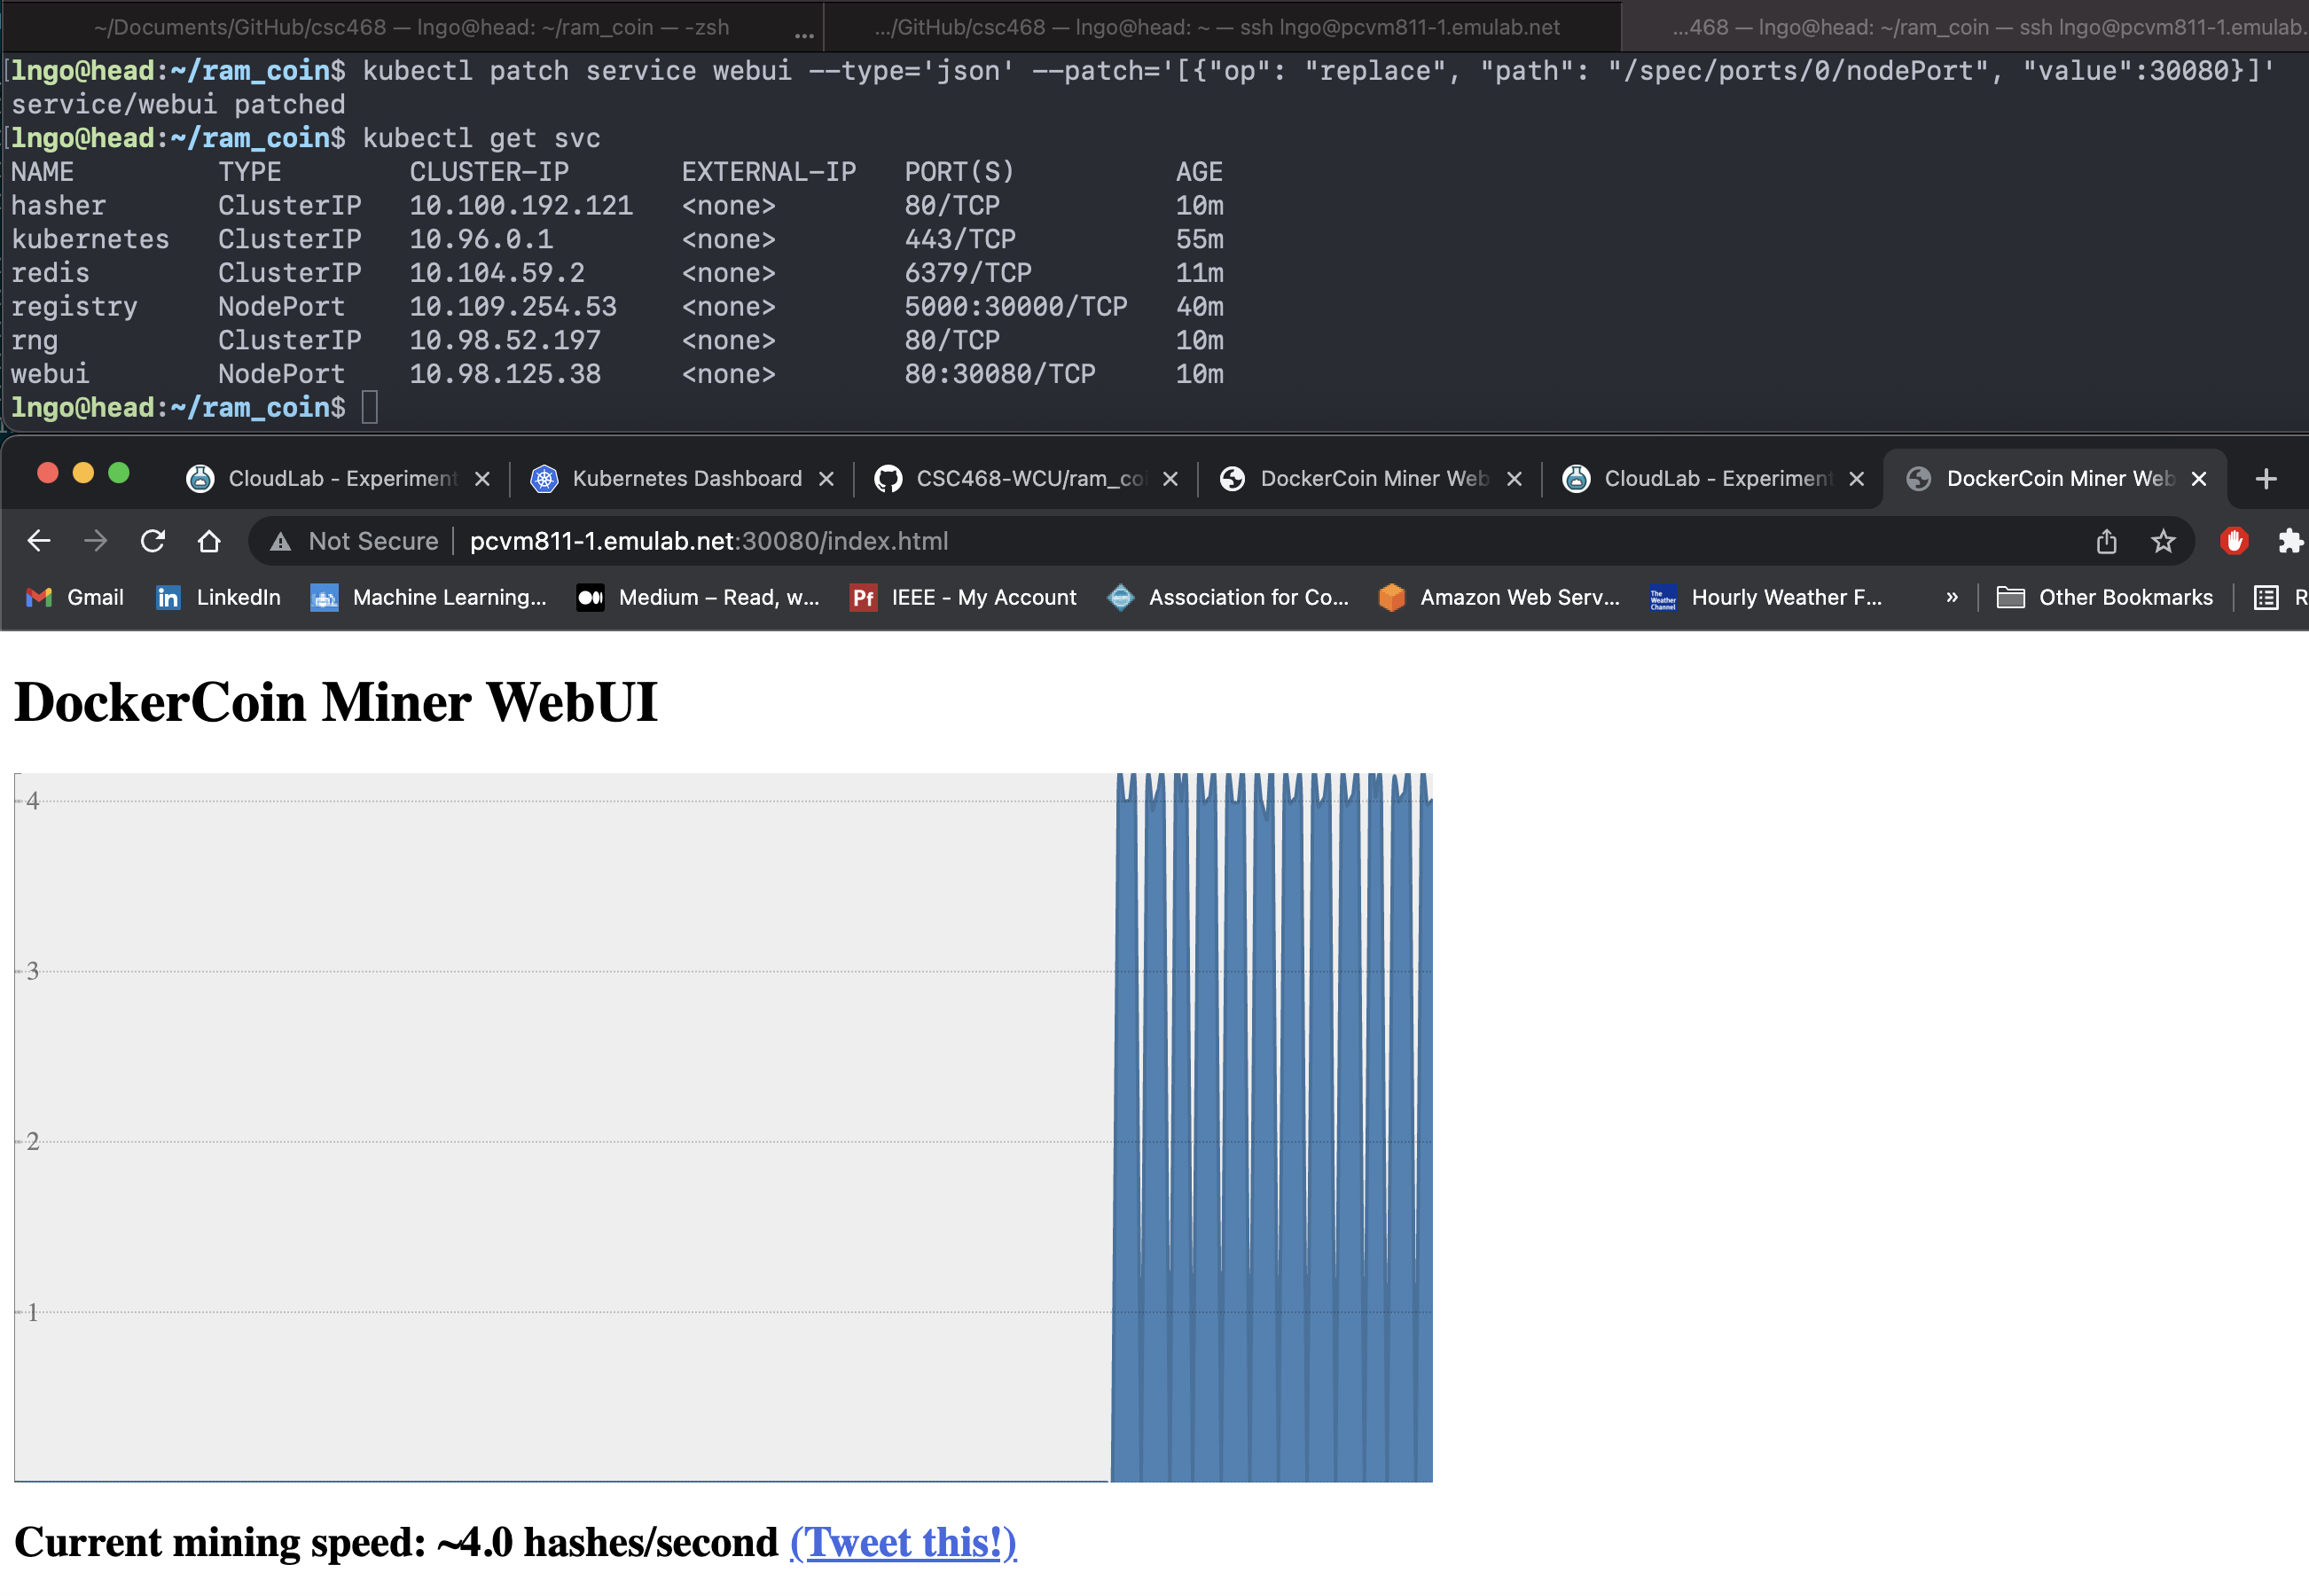
Task: Close the active DockerCoin Miner tab
Action: tap(2198, 479)
